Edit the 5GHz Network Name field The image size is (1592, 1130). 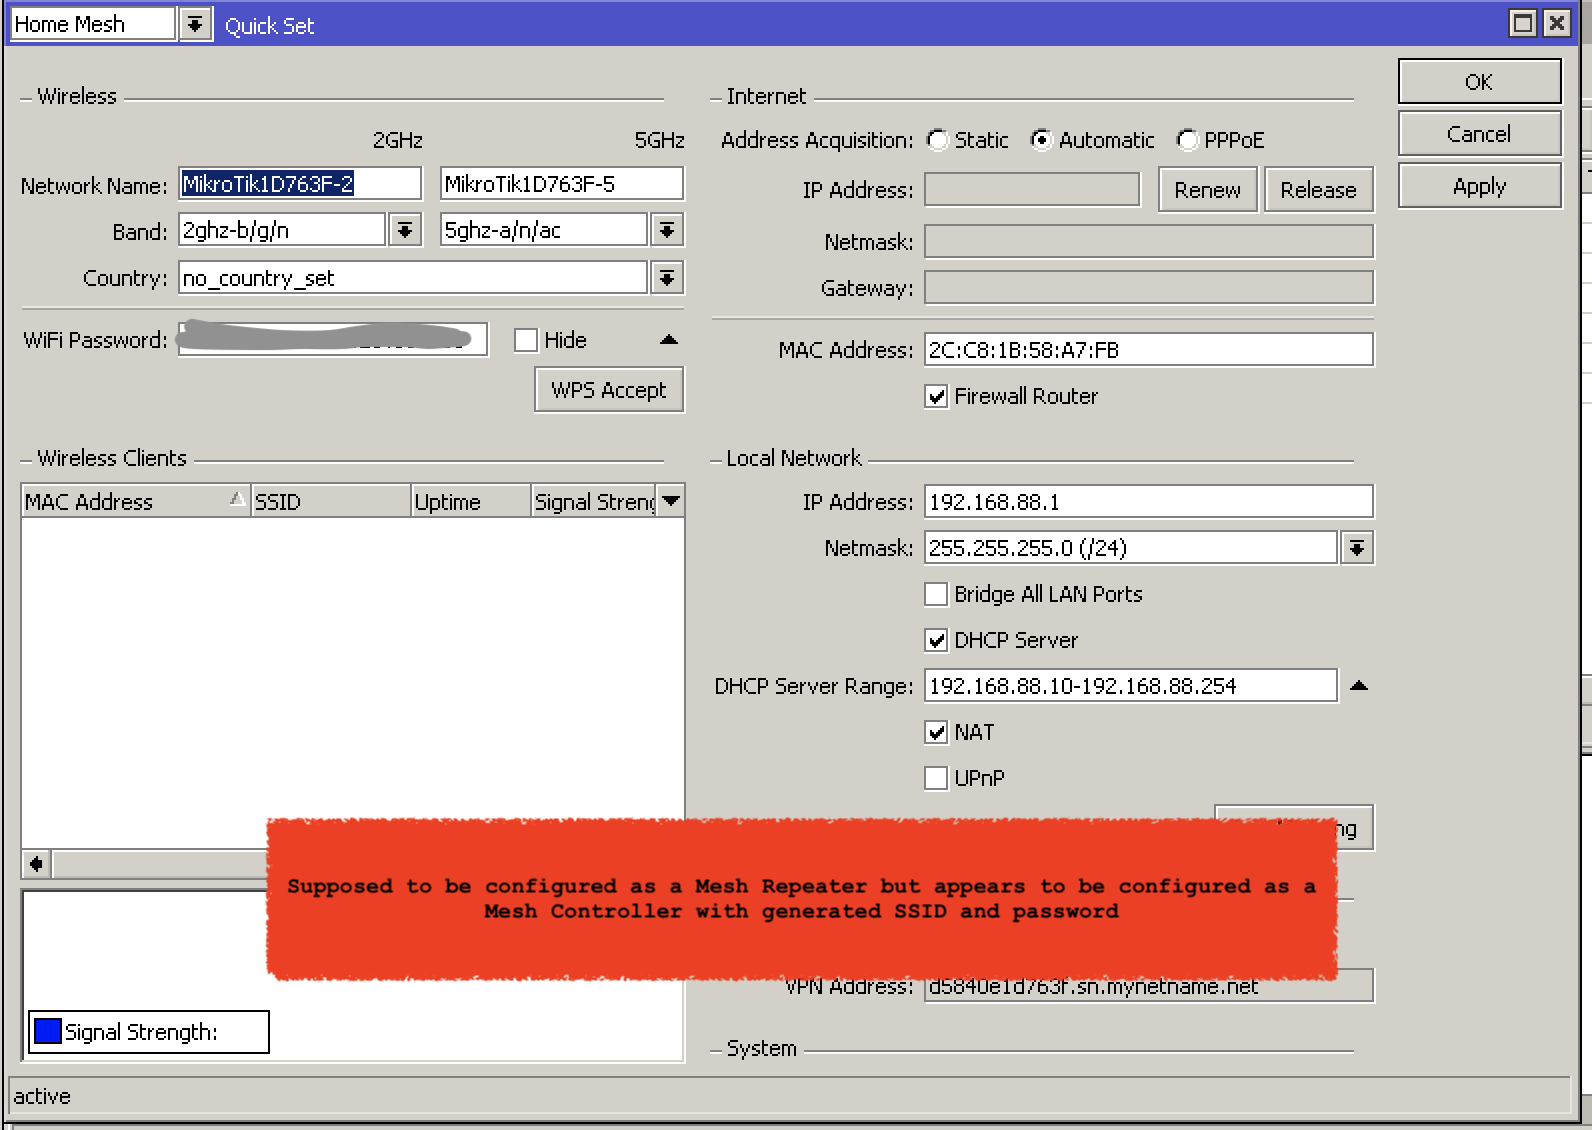tap(562, 184)
